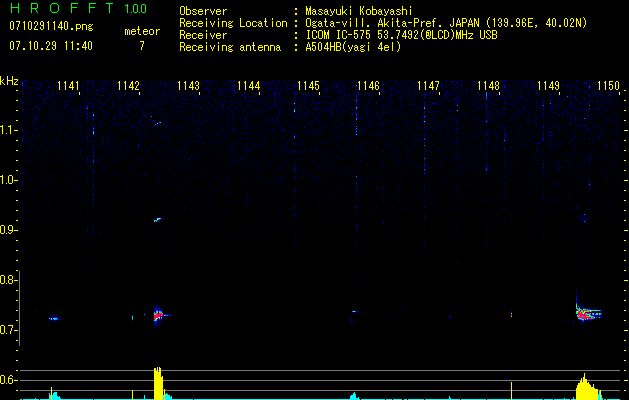Click the meteor count value 7
Viewport: 629px width, 400px height.
pyautogui.click(x=142, y=46)
